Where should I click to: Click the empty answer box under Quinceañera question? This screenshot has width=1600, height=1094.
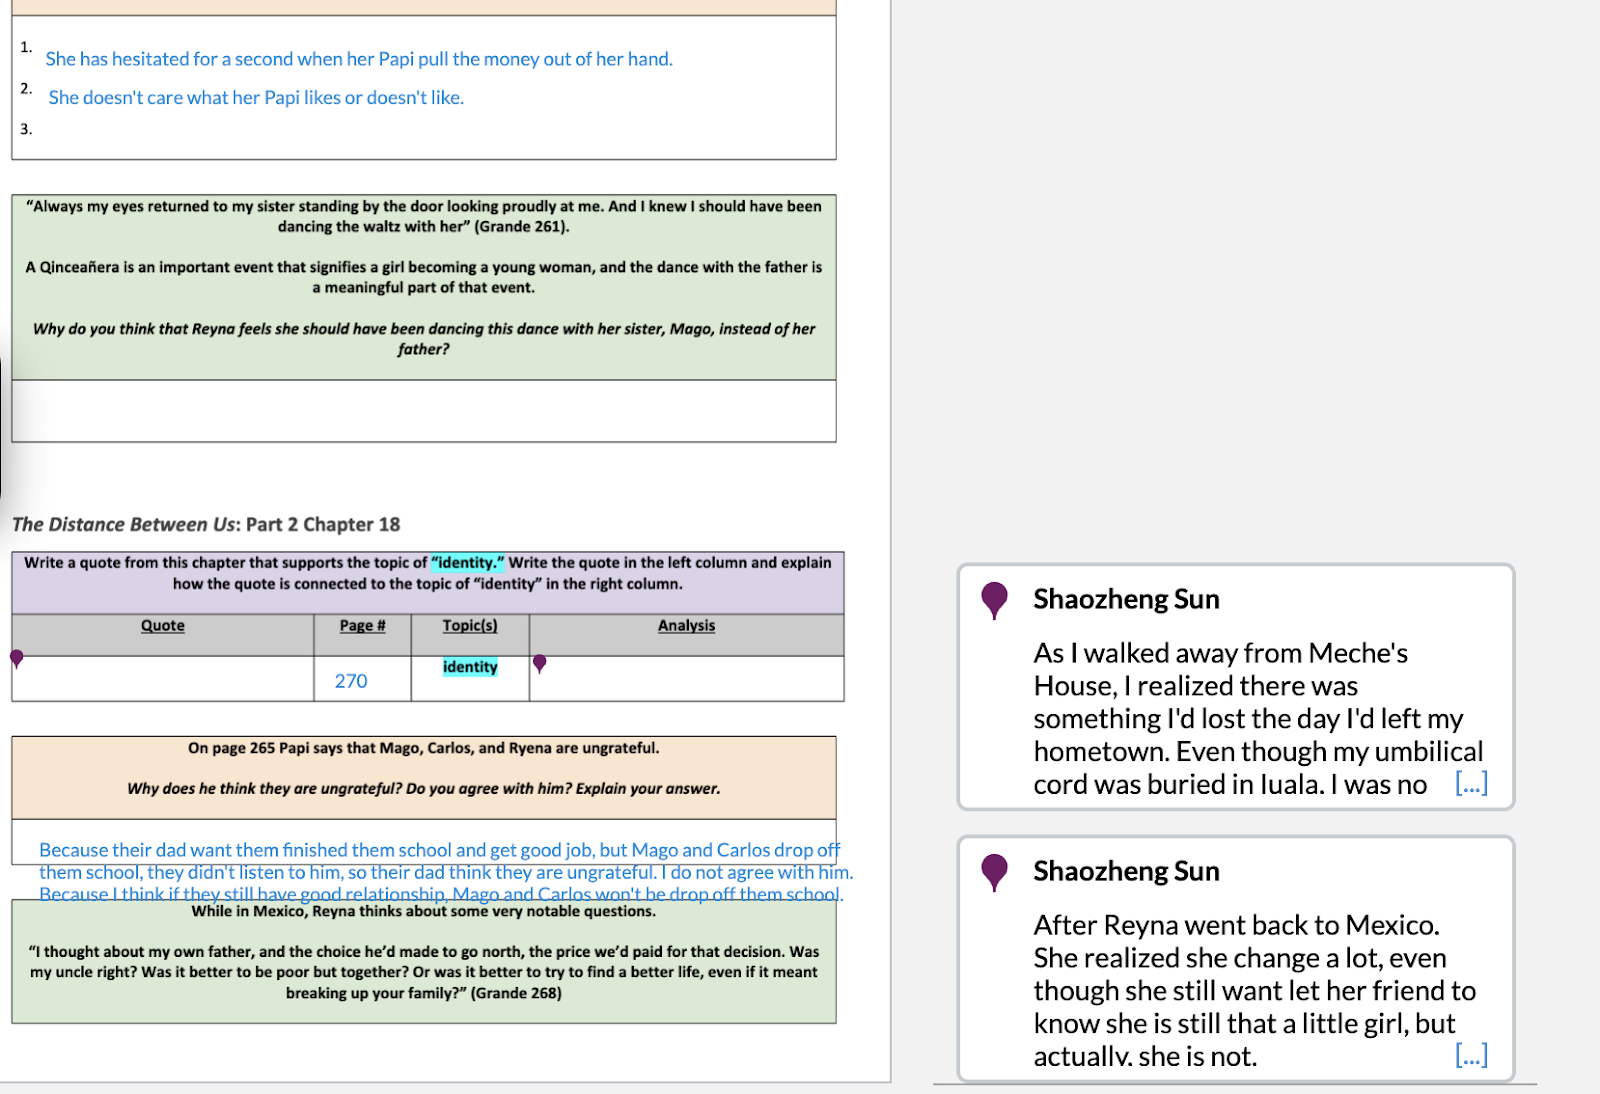(x=424, y=411)
